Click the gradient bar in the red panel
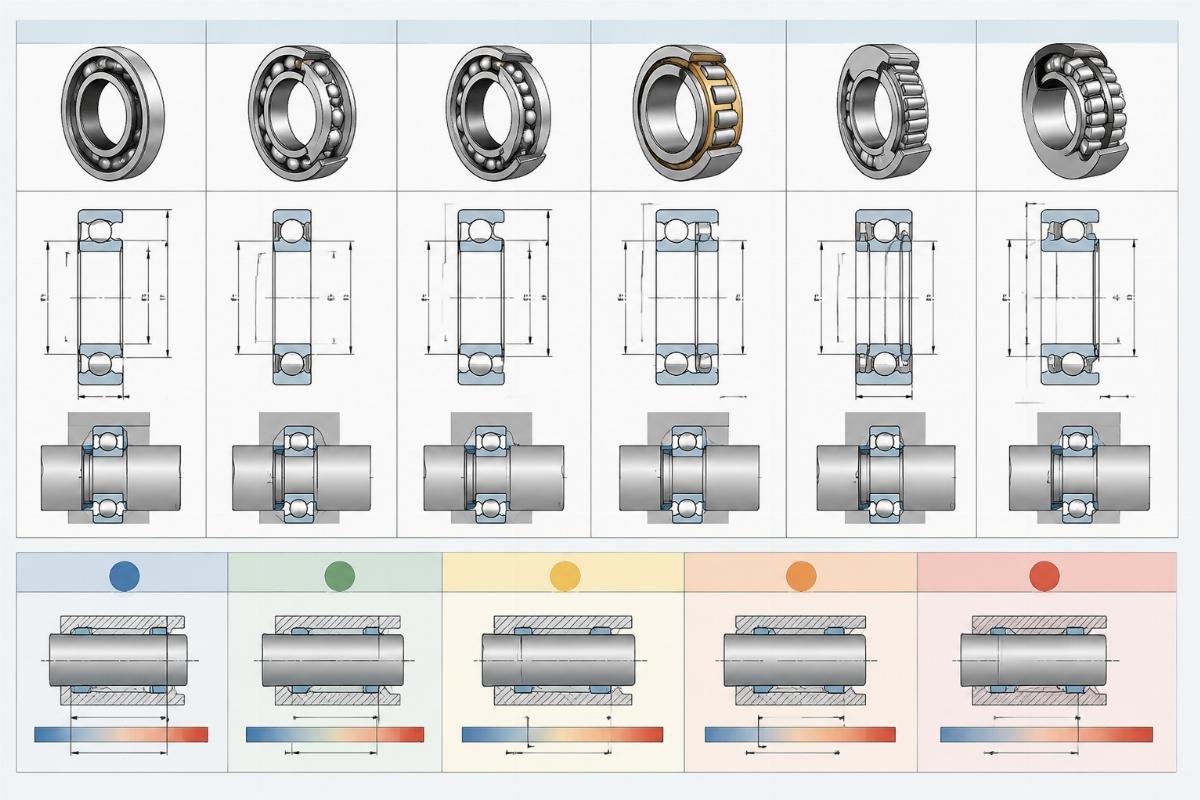Viewport: 1200px width, 800px height. tap(1046, 735)
